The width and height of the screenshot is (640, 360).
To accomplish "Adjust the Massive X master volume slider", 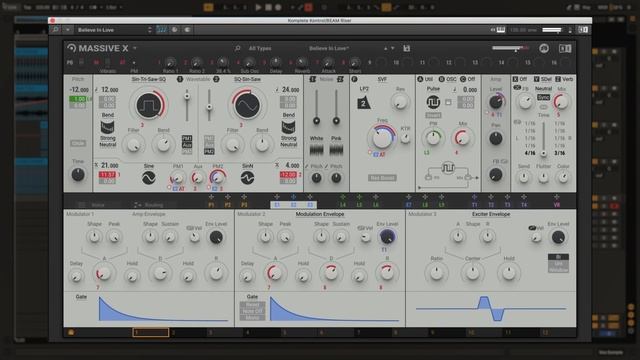I will pos(509,48).
